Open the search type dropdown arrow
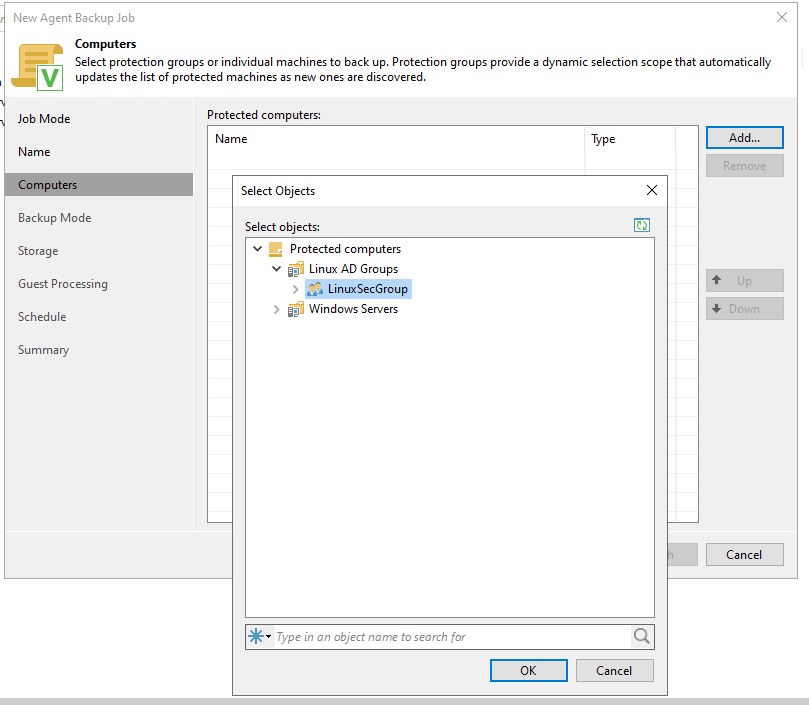This screenshot has height=705, width=809. 266,637
